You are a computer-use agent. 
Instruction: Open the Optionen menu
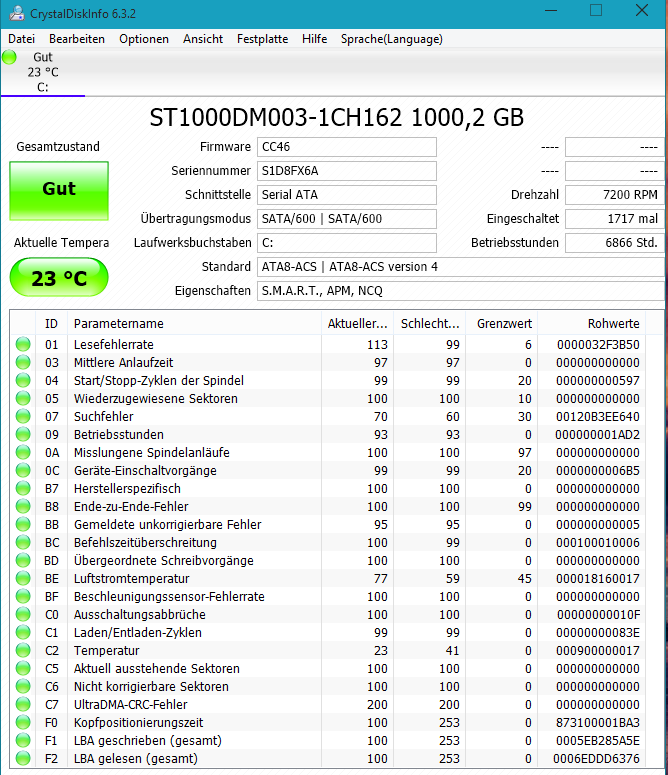pos(144,39)
